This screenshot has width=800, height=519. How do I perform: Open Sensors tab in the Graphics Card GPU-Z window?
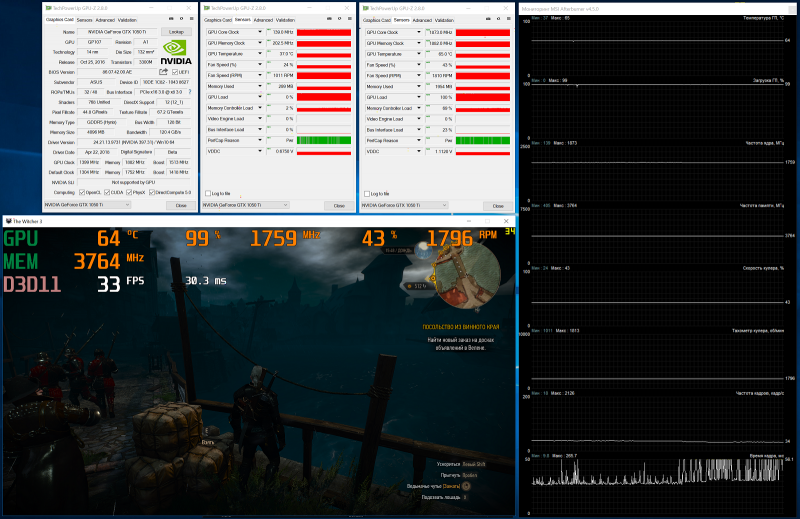click(x=85, y=20)
